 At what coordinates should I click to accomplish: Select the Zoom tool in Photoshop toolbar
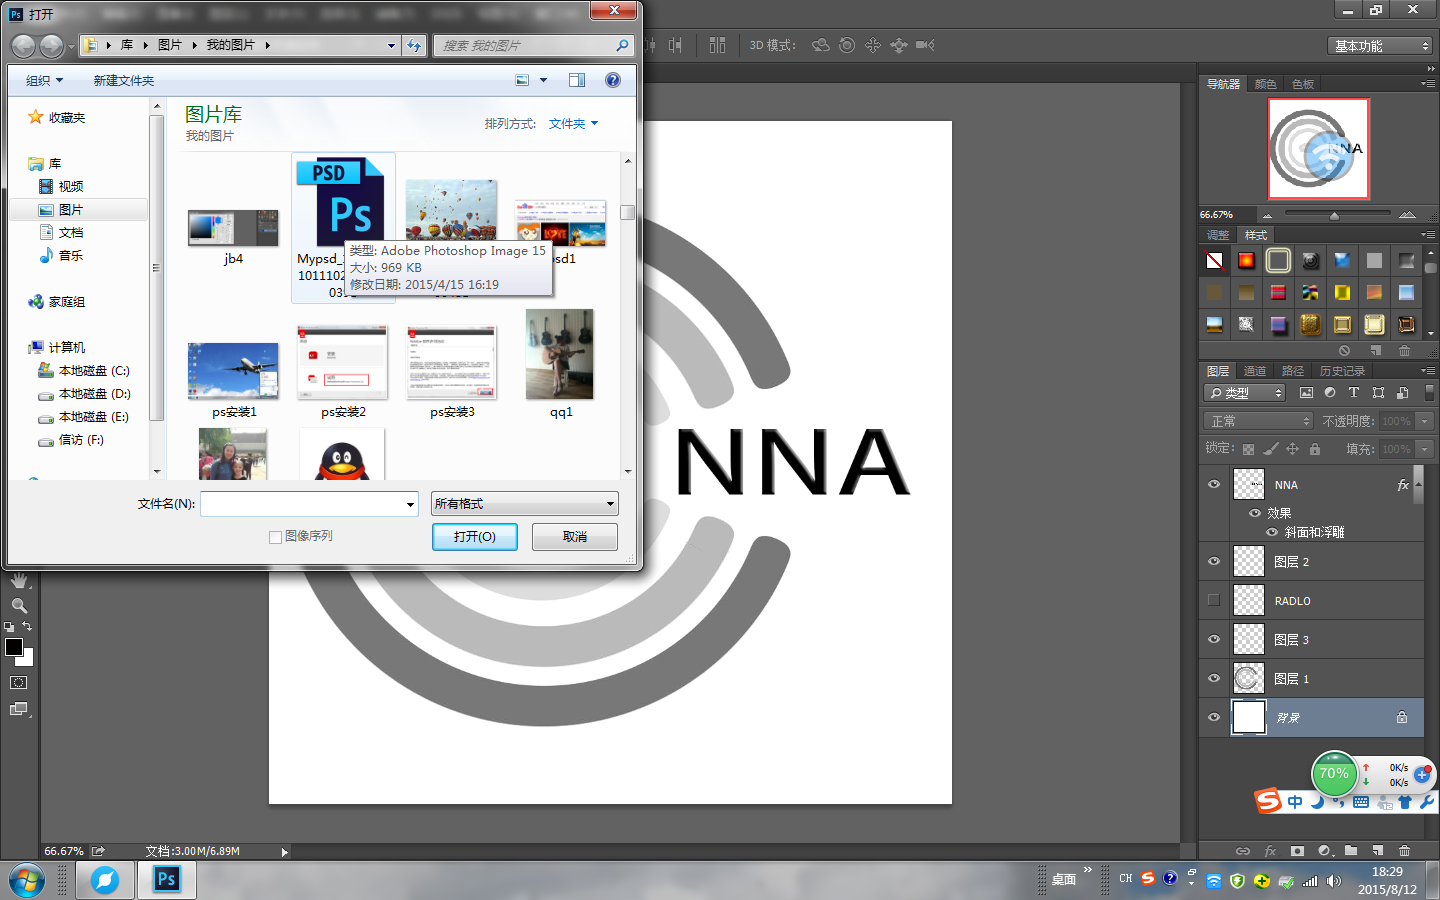pyautogui.click(x=19, y=606)
